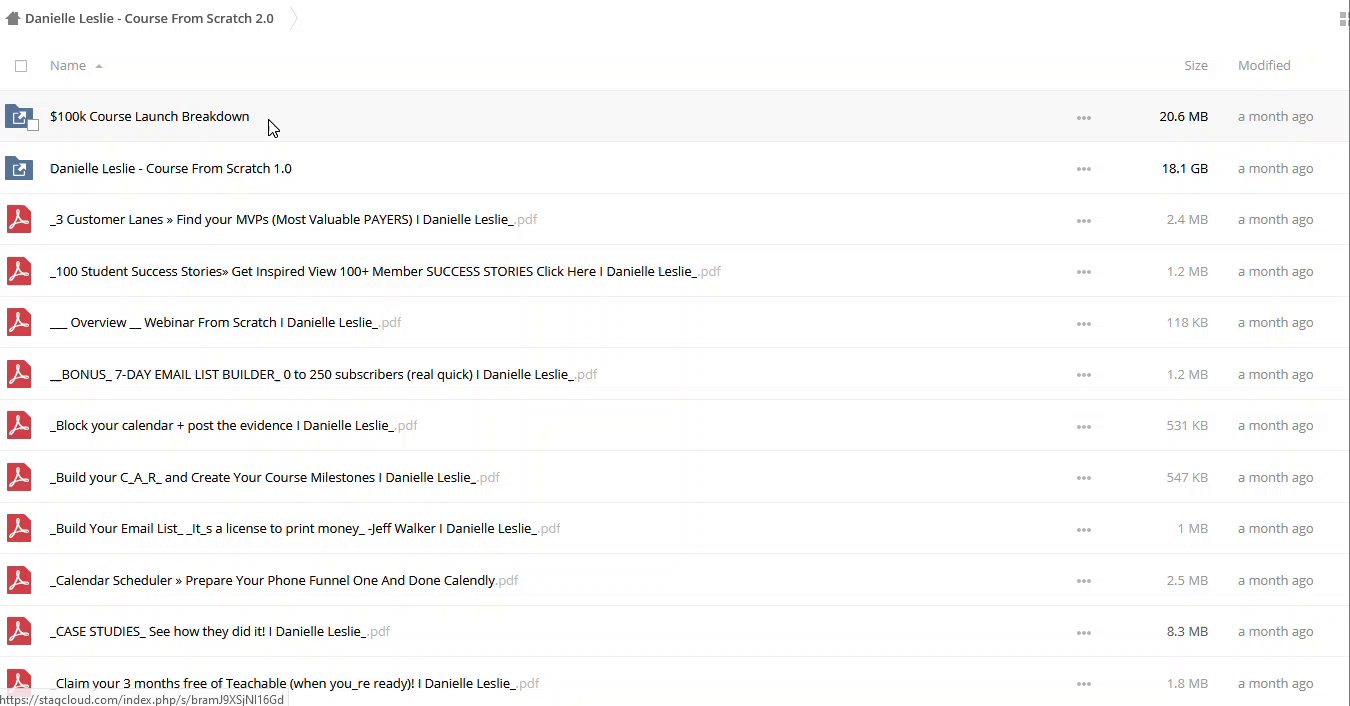Viewport: 1350px width, 706px height.
Task: Open the grid view toggle icon
Action: point(1343,18)
